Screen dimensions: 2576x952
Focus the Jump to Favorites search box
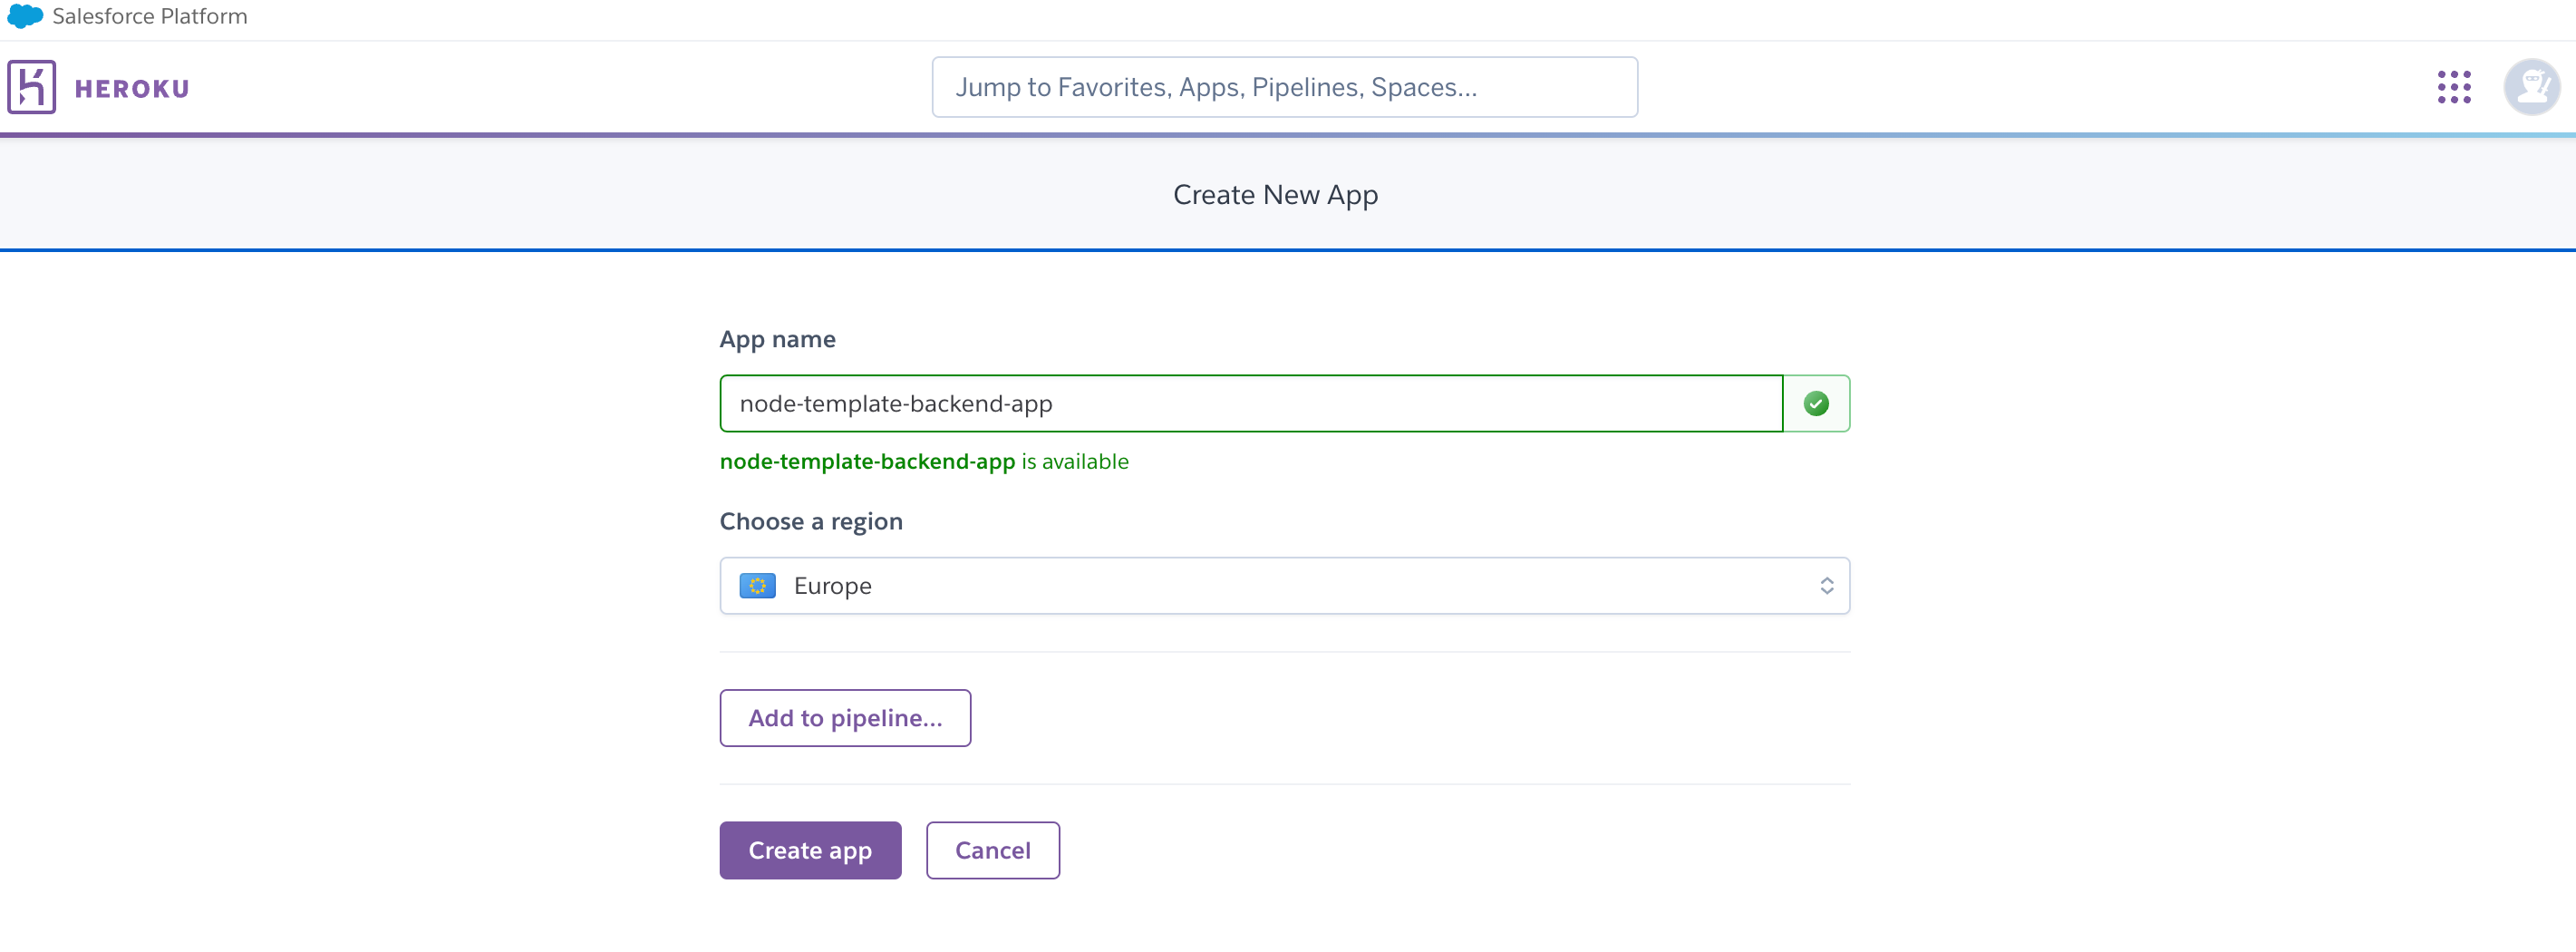point(1284,87)
